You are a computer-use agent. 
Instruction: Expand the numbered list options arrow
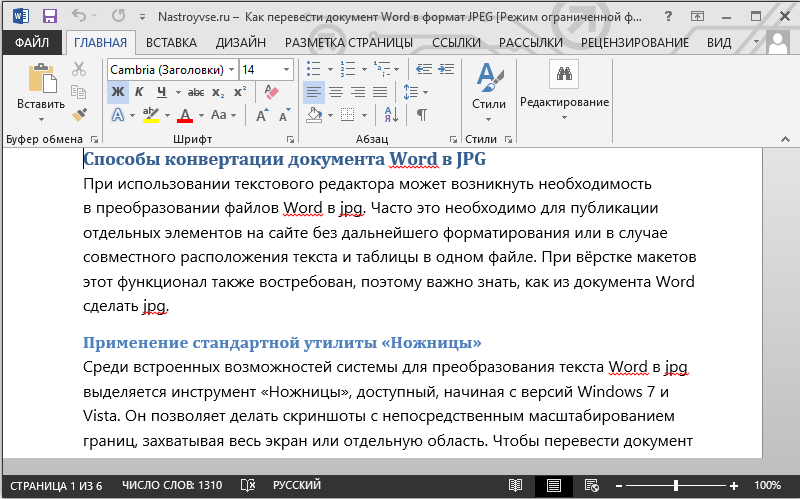click(364, 69)
